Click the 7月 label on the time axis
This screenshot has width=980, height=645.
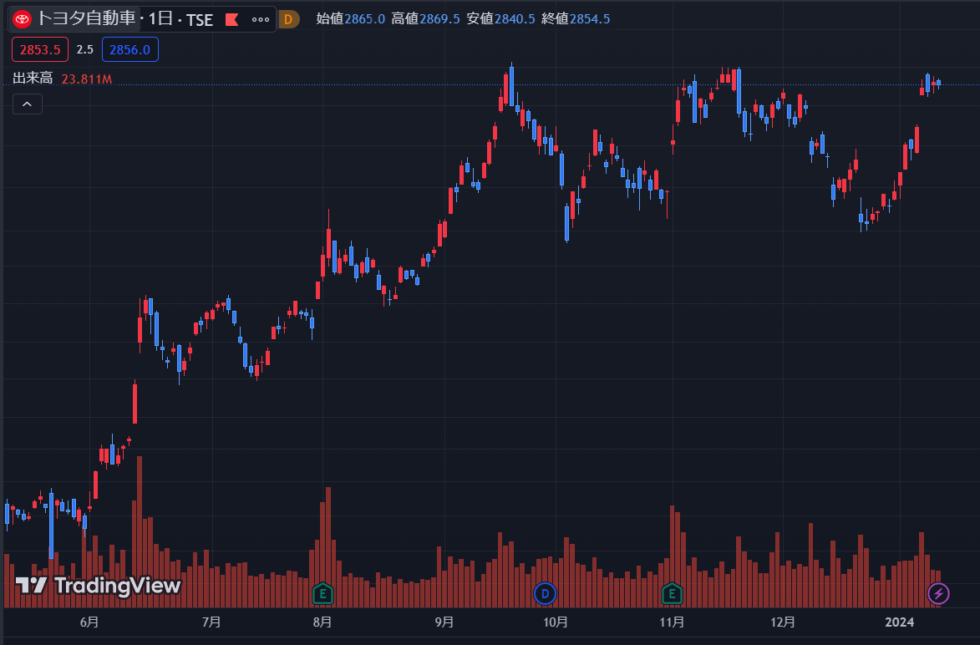(x=211, y=622)
